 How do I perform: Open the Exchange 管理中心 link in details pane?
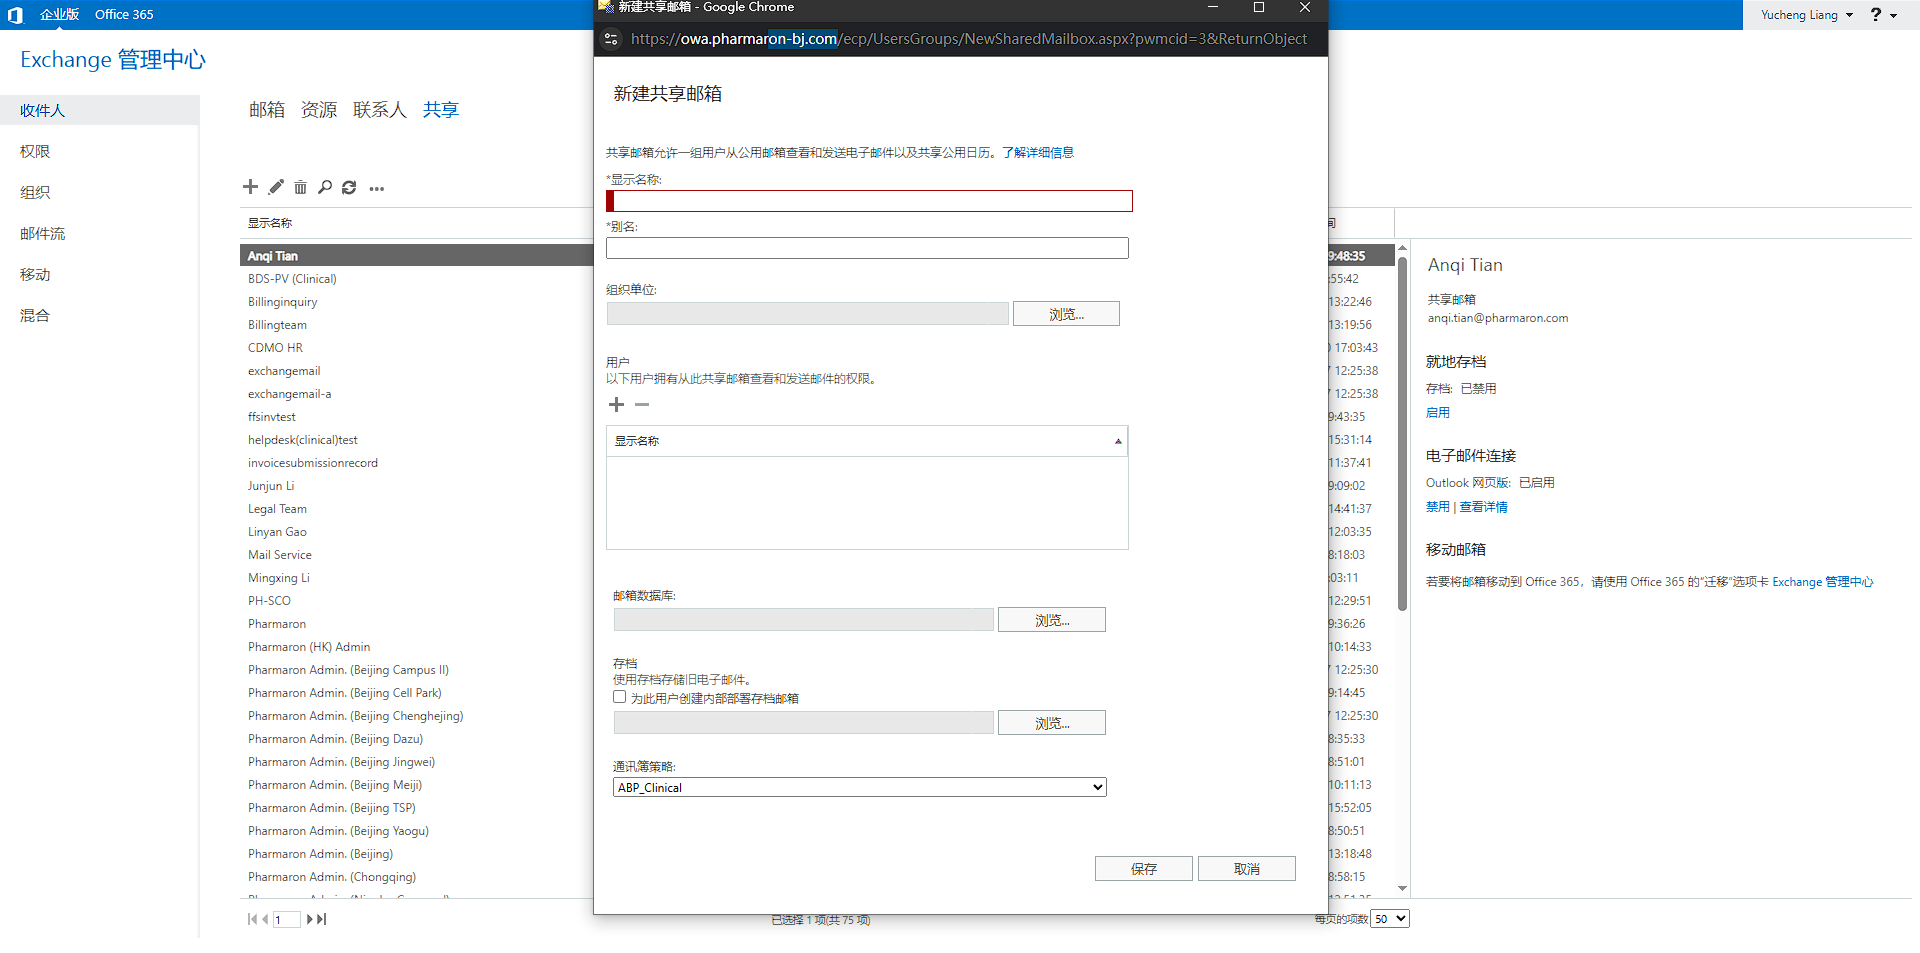[x=1823, y=582]
